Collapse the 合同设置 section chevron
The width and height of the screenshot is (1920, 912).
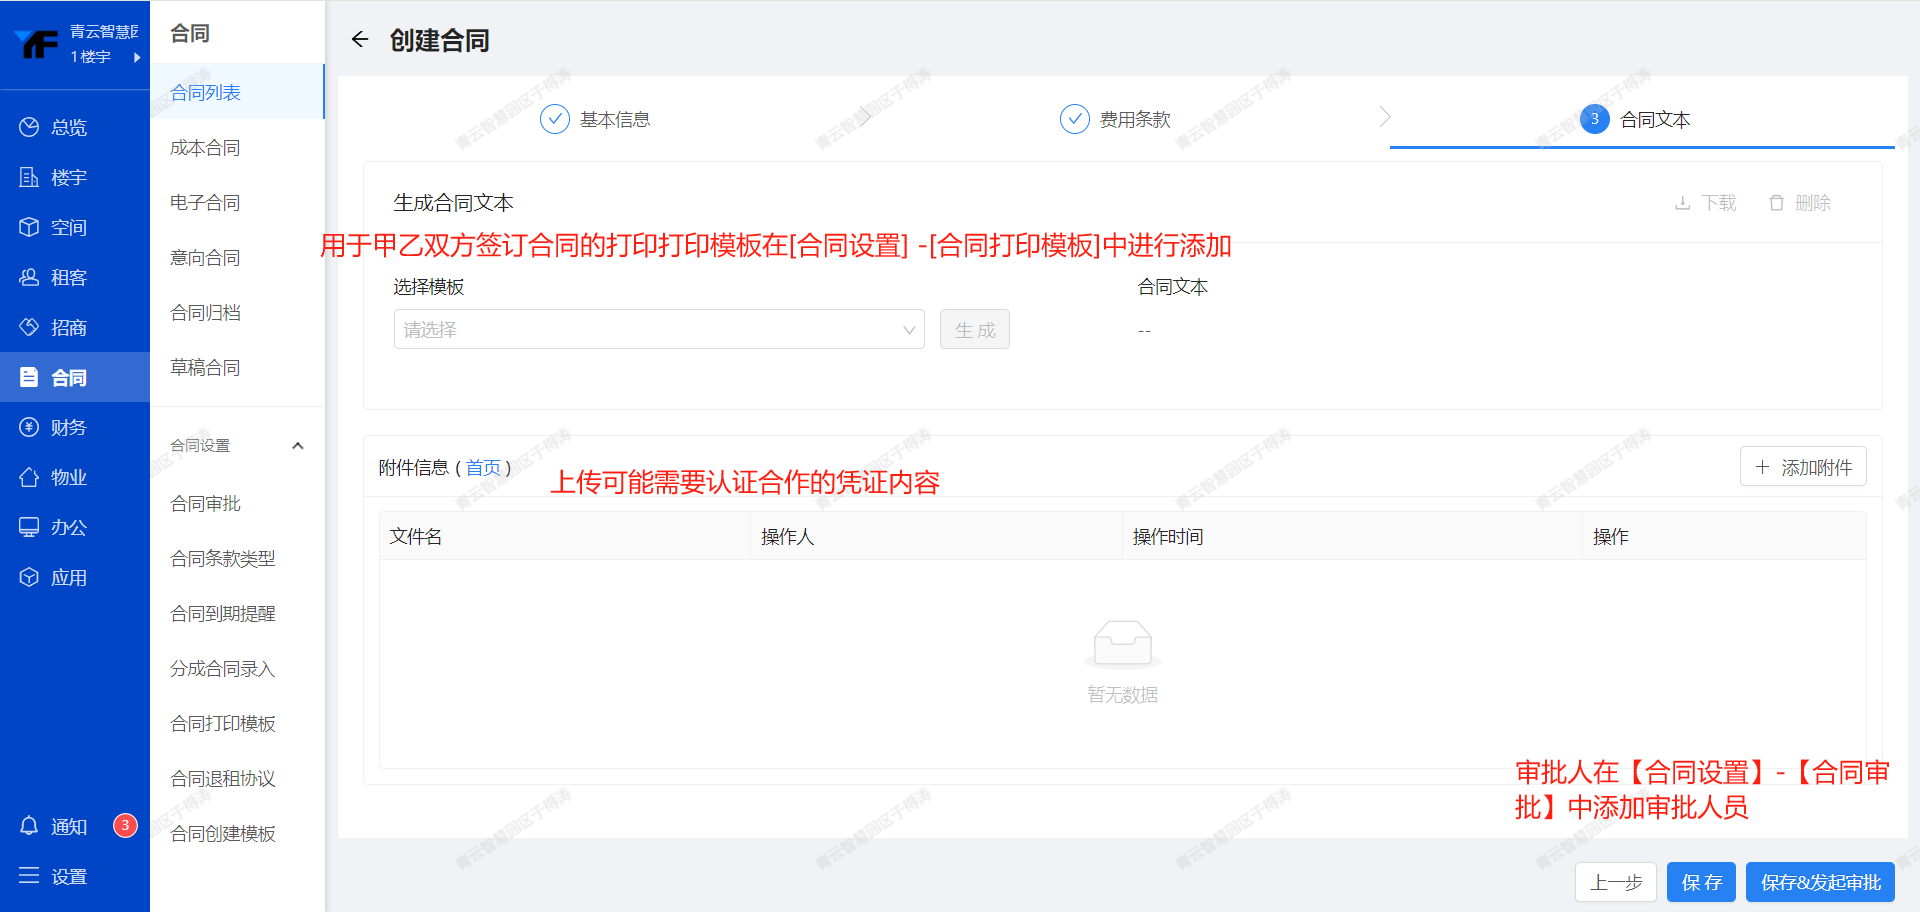click(297, 446)
